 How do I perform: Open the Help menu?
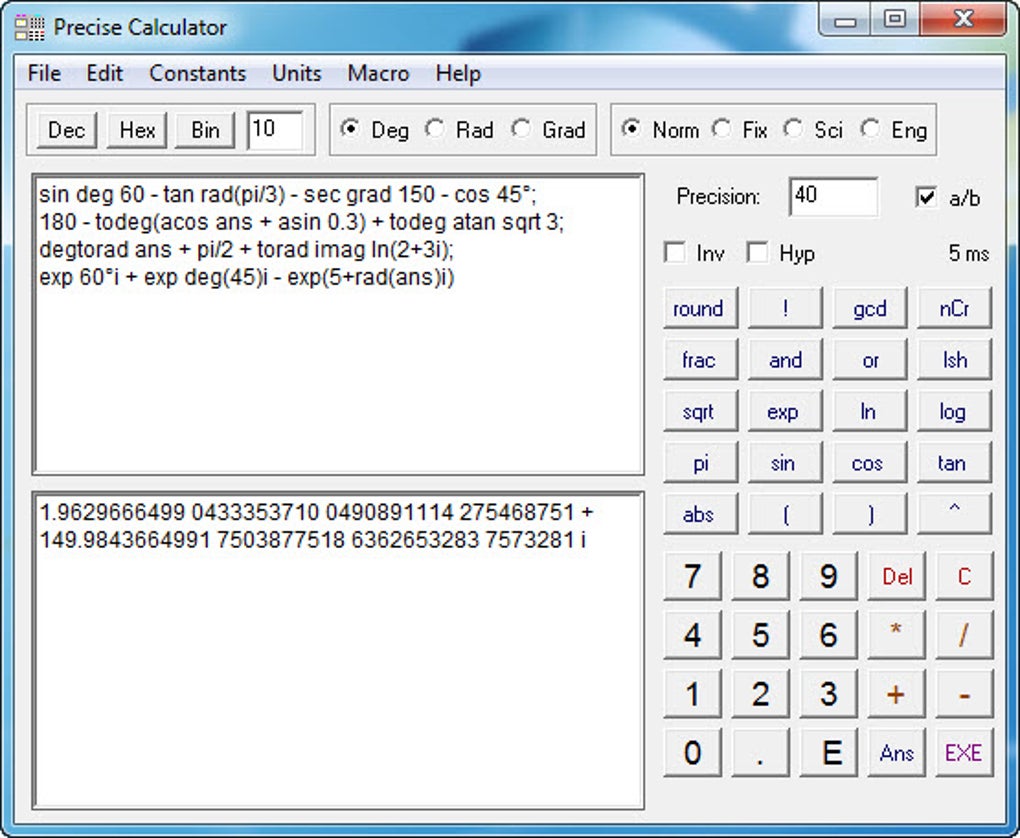(458, 73)
